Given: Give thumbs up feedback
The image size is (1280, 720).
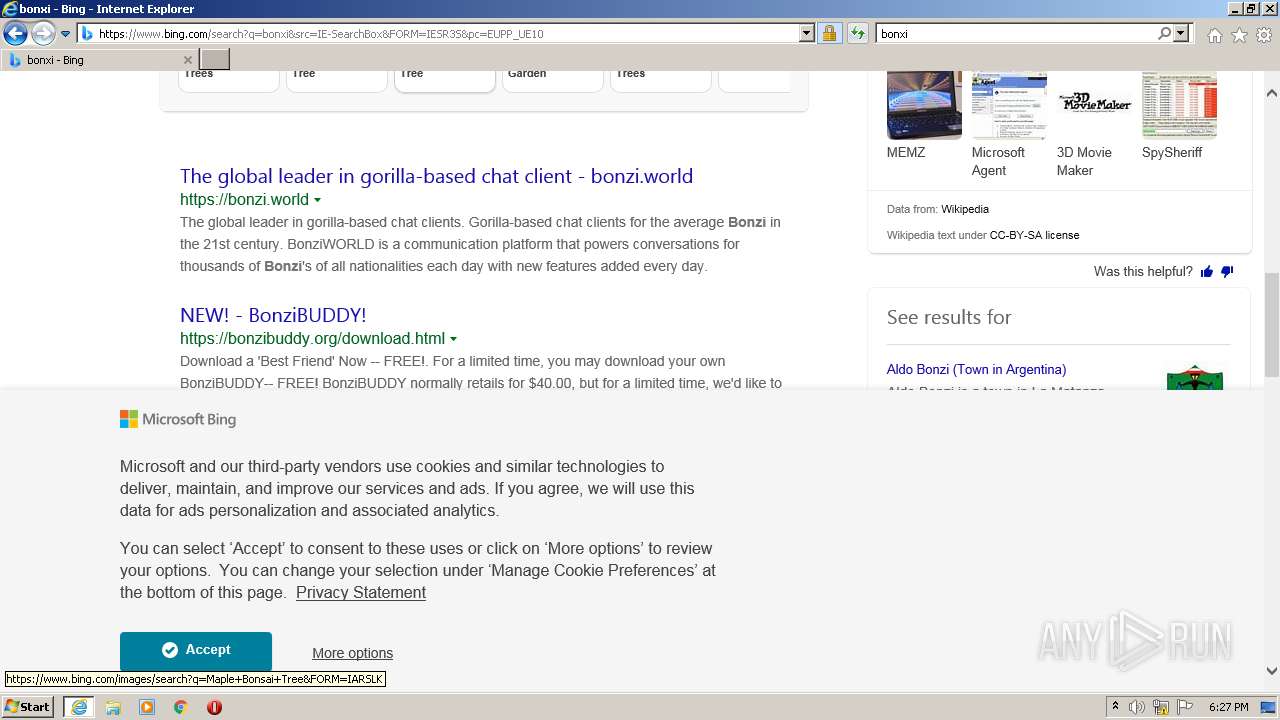Looking at the screenshot, I should 1207,272.
